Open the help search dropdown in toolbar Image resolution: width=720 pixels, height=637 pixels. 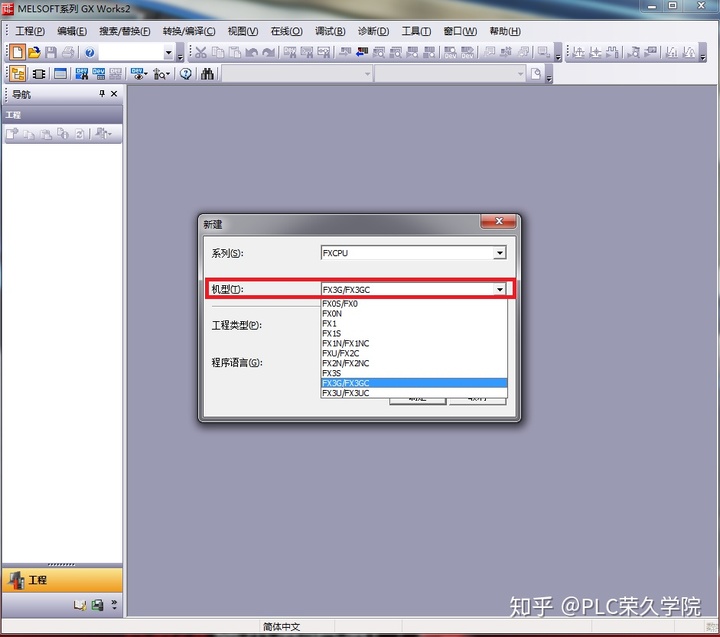click(168, 53)
